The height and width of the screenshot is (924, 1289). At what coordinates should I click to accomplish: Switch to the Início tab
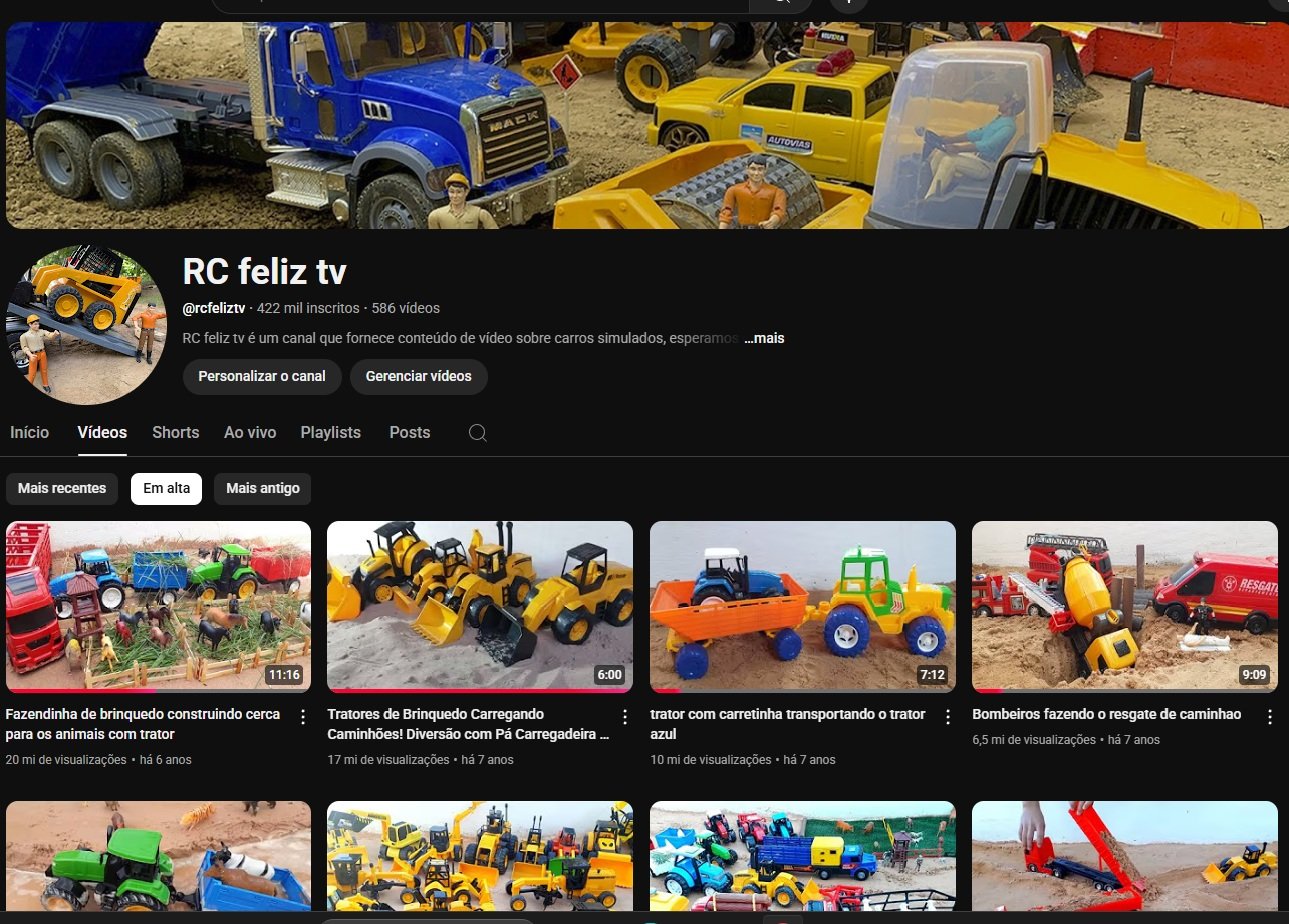(x=29, y=432)
